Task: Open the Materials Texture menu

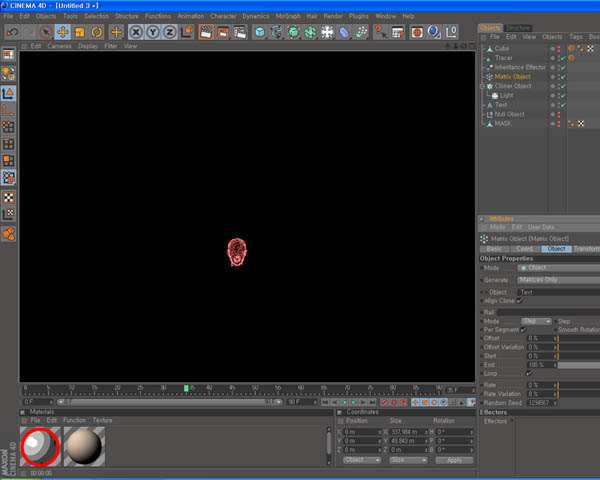Action: tap(102, 420)
